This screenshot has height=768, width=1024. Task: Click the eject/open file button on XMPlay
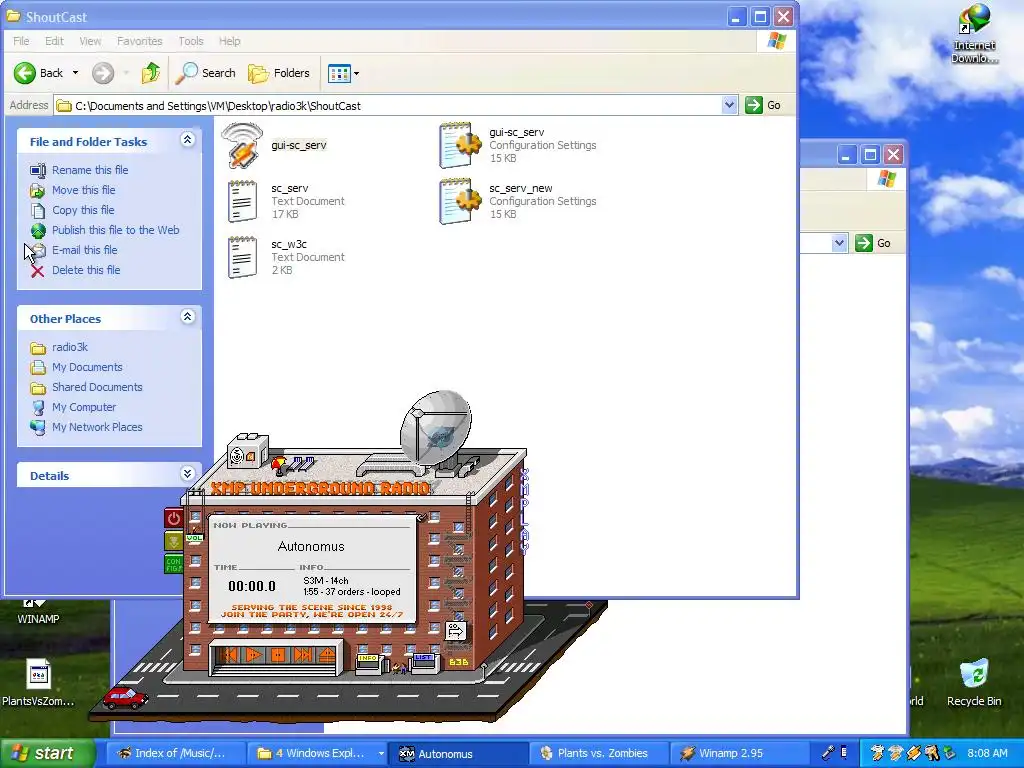point(327,655)
